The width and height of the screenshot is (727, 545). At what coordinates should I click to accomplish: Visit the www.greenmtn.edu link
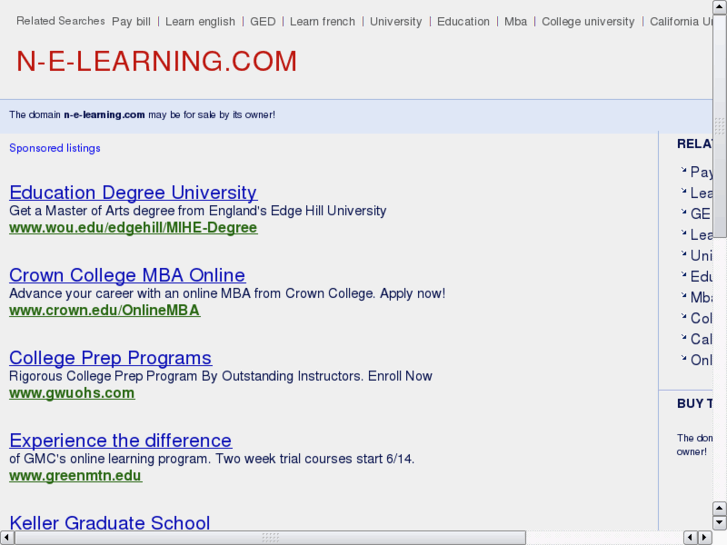[x=76, y=475]
